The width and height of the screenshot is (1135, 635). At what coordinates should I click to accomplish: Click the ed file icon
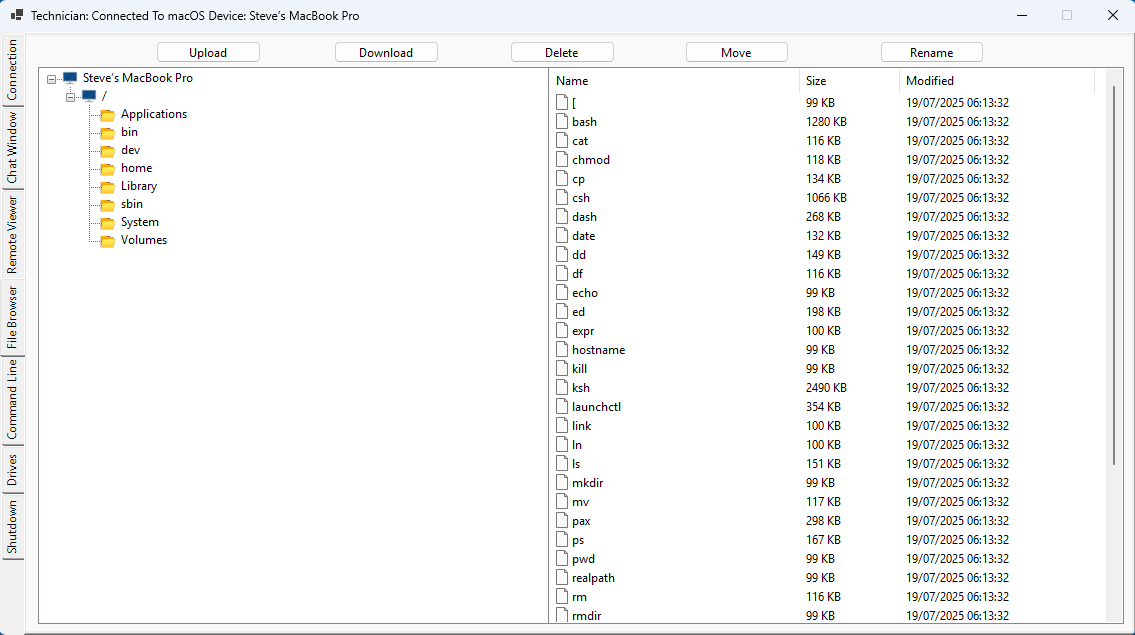click(x=562, y=311)
